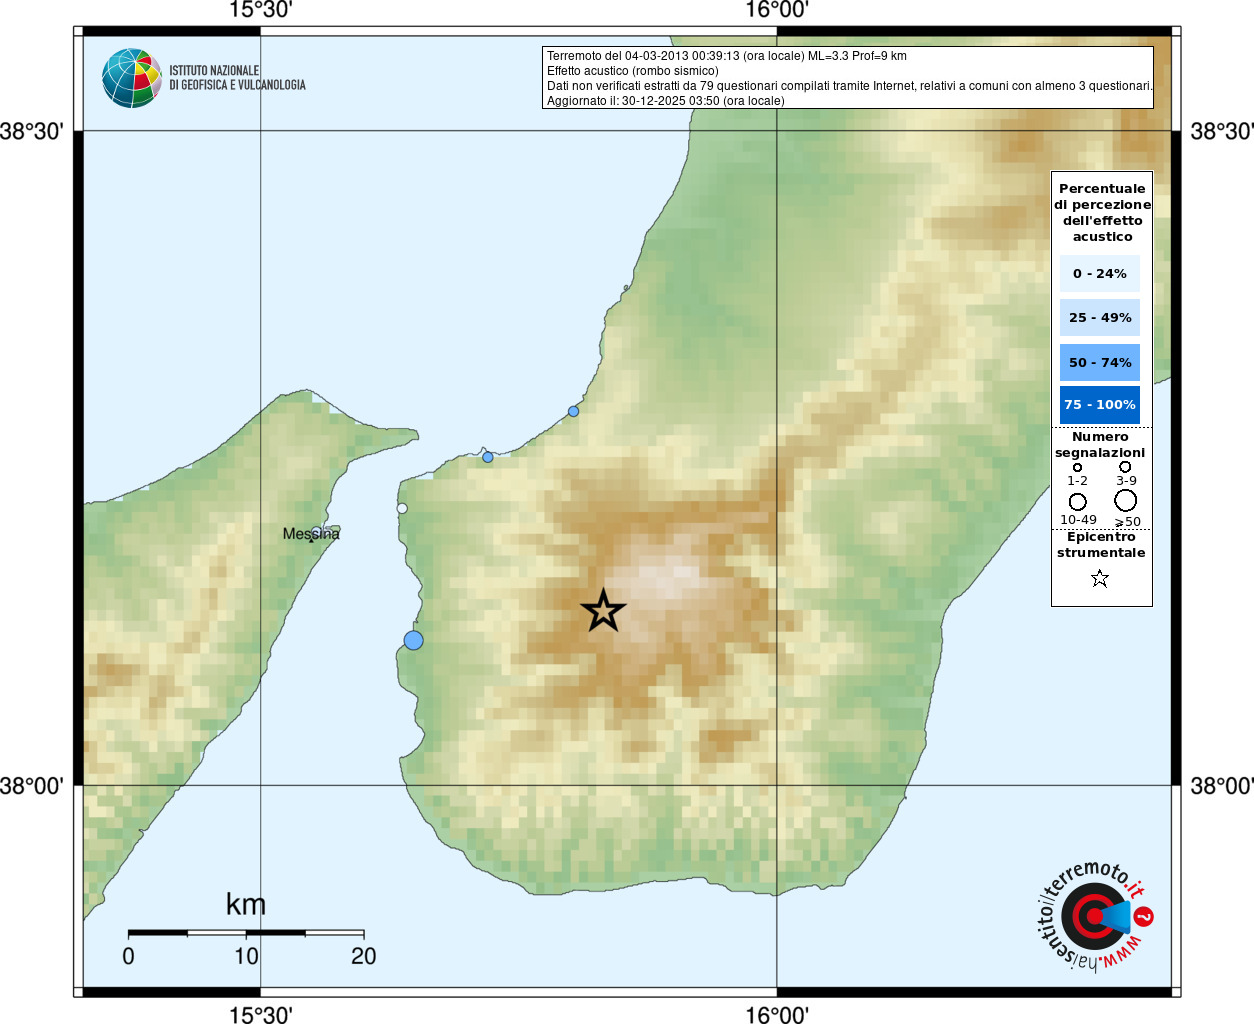Click the 'Dati non verificati' info line
Screen dimensions: 1254x1024
point(849,86)
